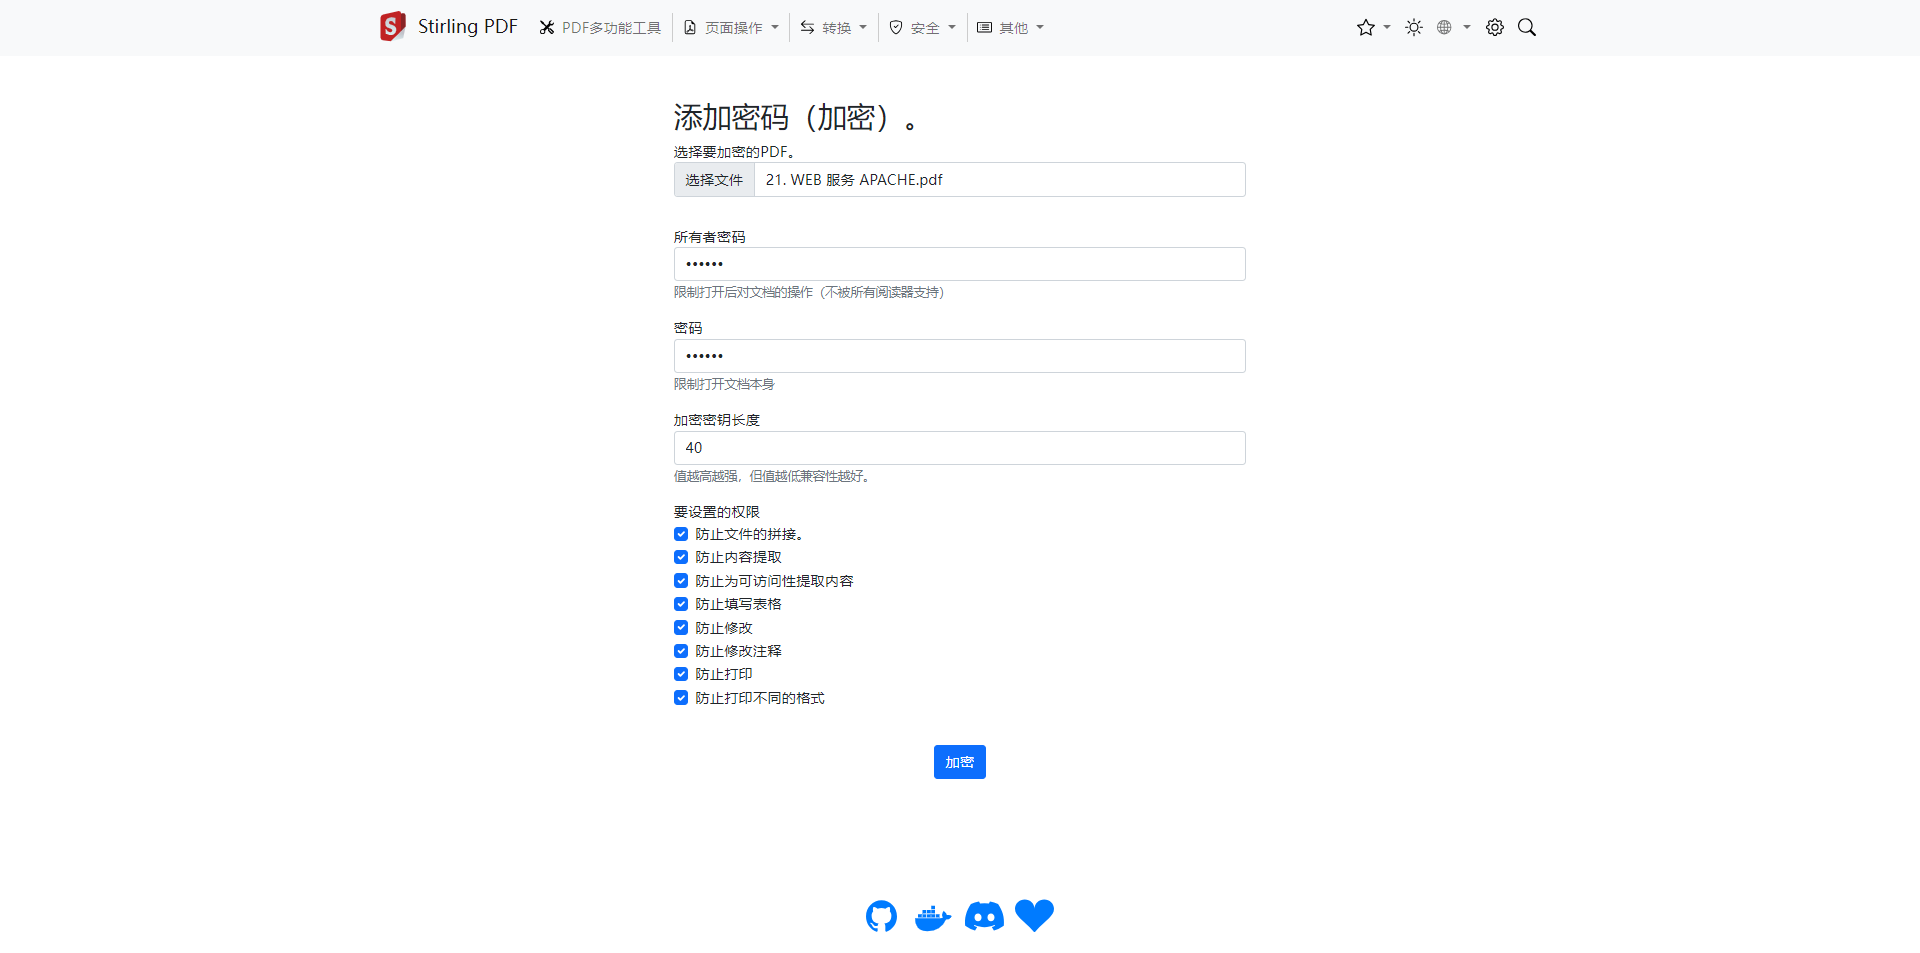Click the 页面操作 page icon

click(x=690, y=28)
